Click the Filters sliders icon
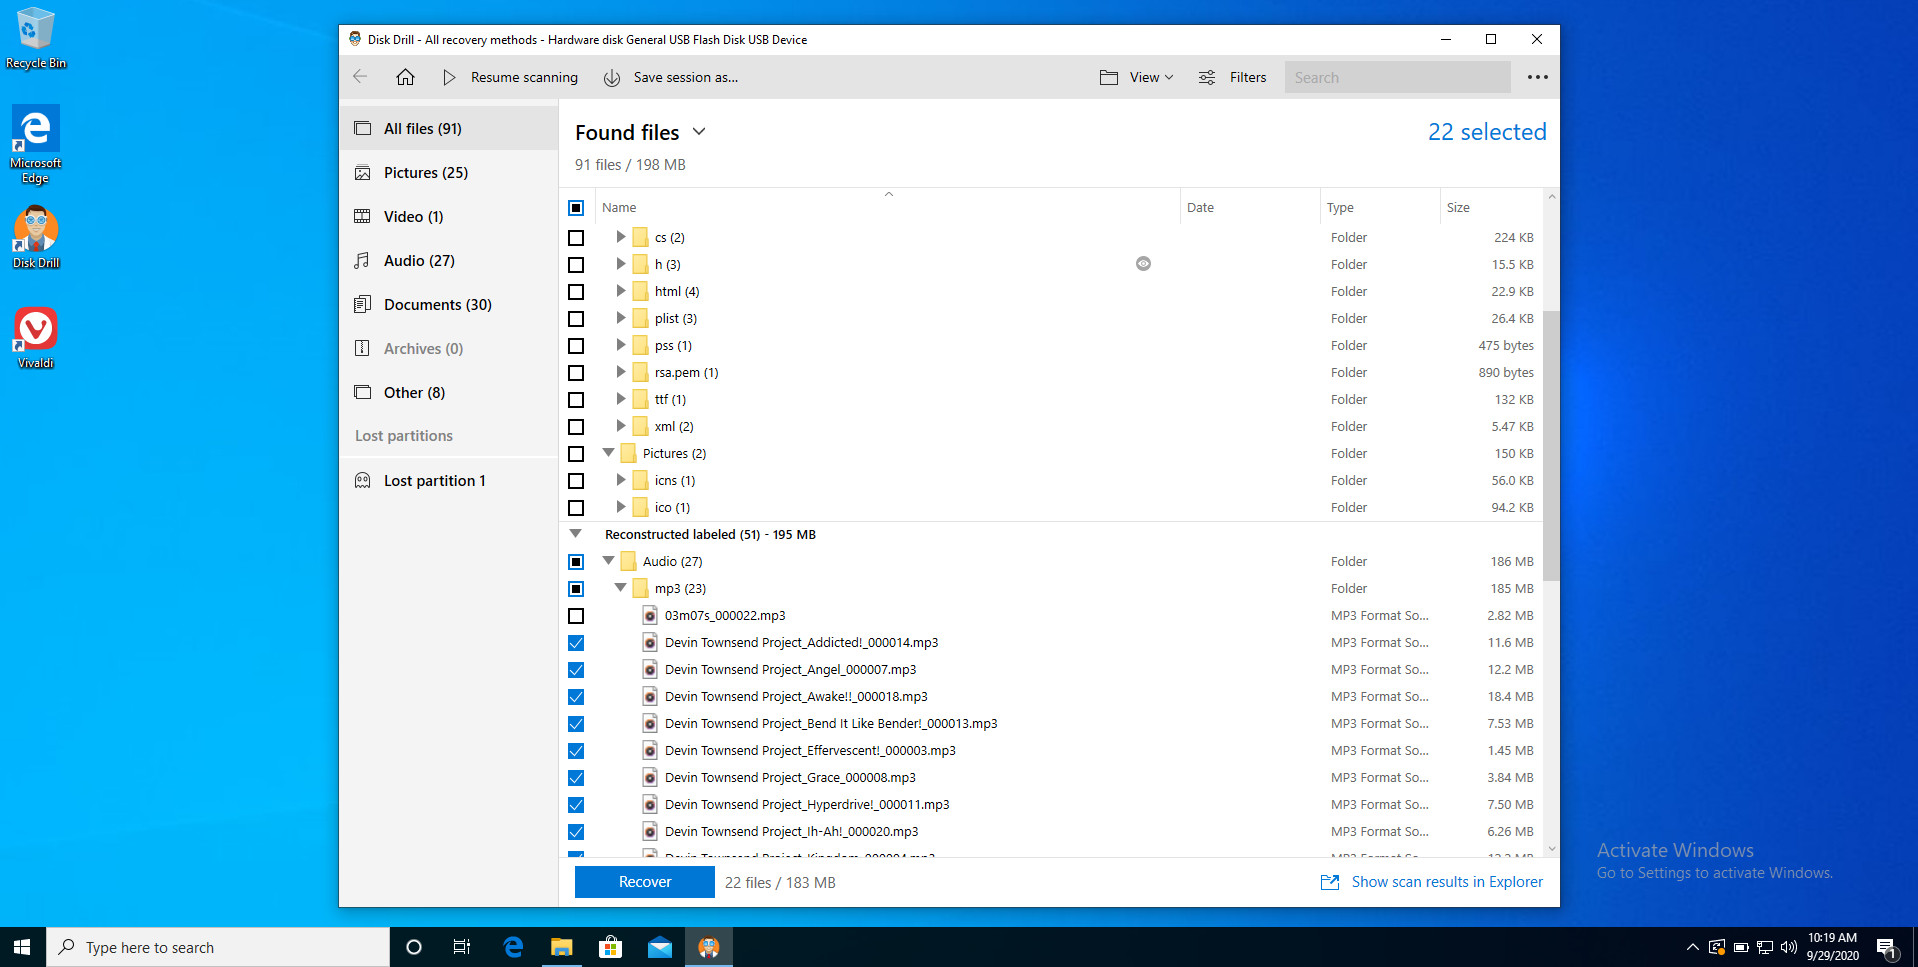This screenshot has height=967, width=1918. click(x=1207, y=77)
